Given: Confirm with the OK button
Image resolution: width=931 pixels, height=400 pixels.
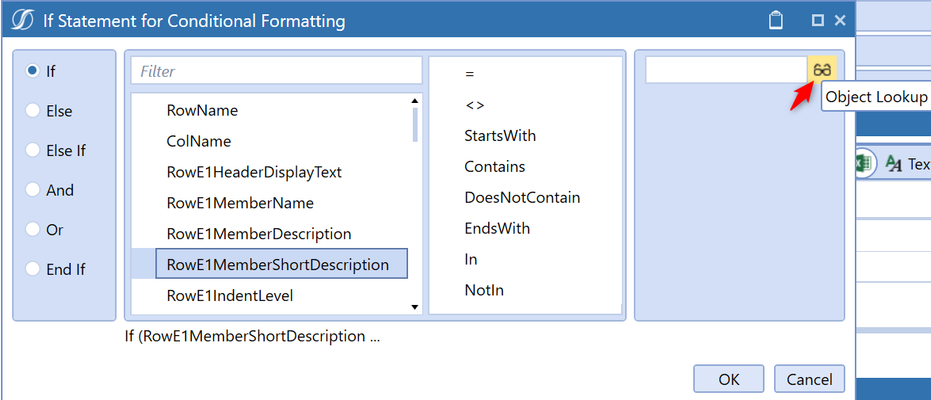Looking at the screenshot, I should [729, 379].
